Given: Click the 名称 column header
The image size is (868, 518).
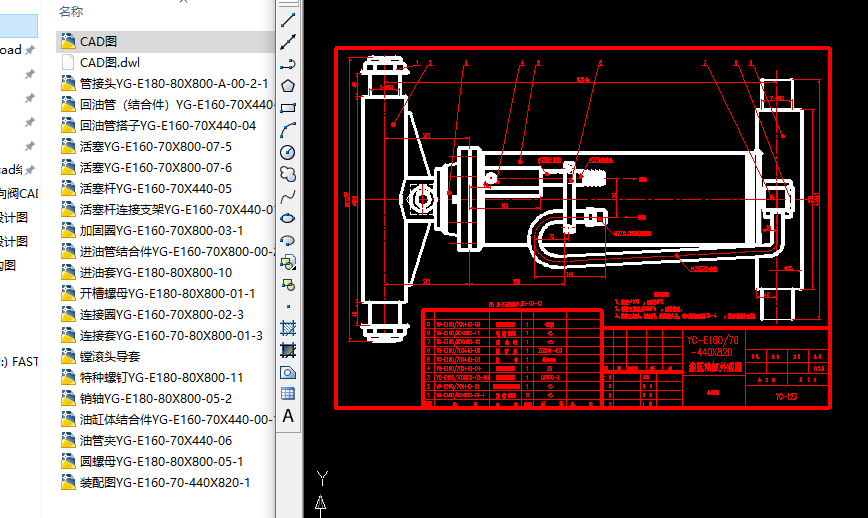Looking at the screenshot, I should click(x=71, y=11).
